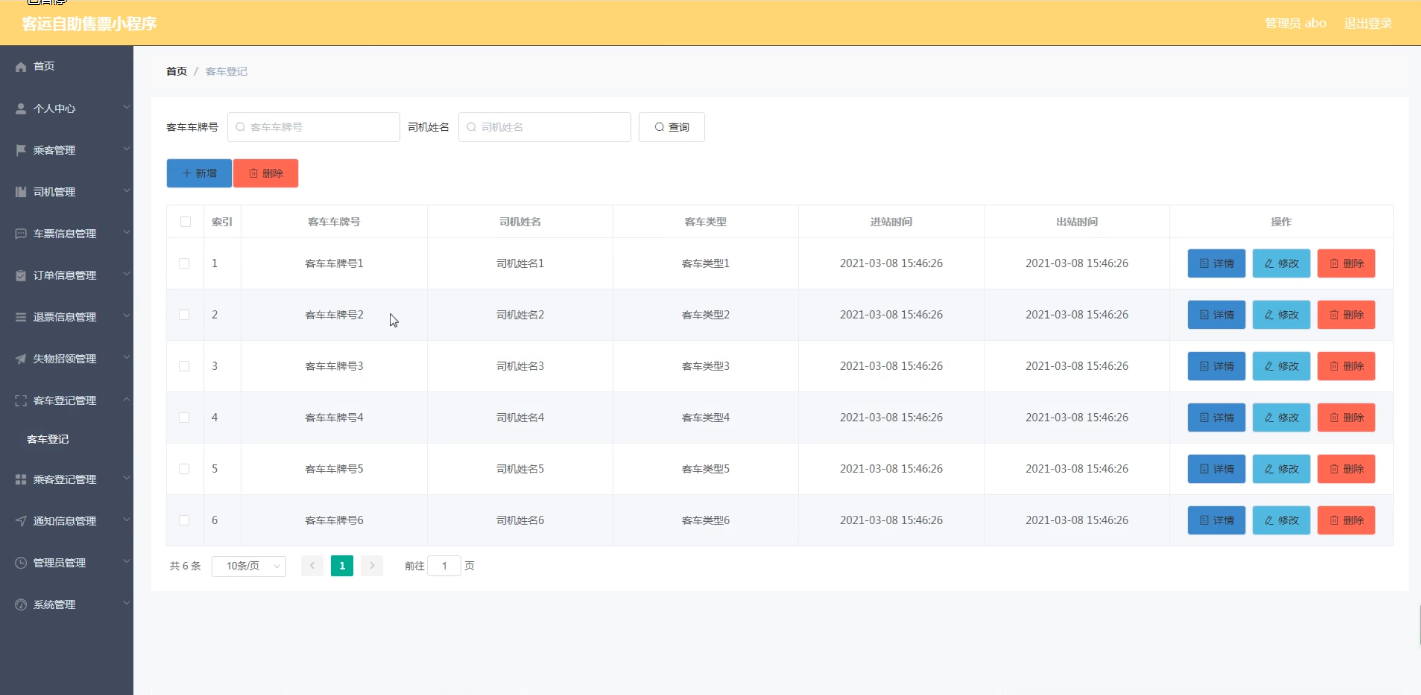Expand the 司机管理 sidebar menu
The width and height of the screenshot is (1421, 695).
click(x=66, y=192)
